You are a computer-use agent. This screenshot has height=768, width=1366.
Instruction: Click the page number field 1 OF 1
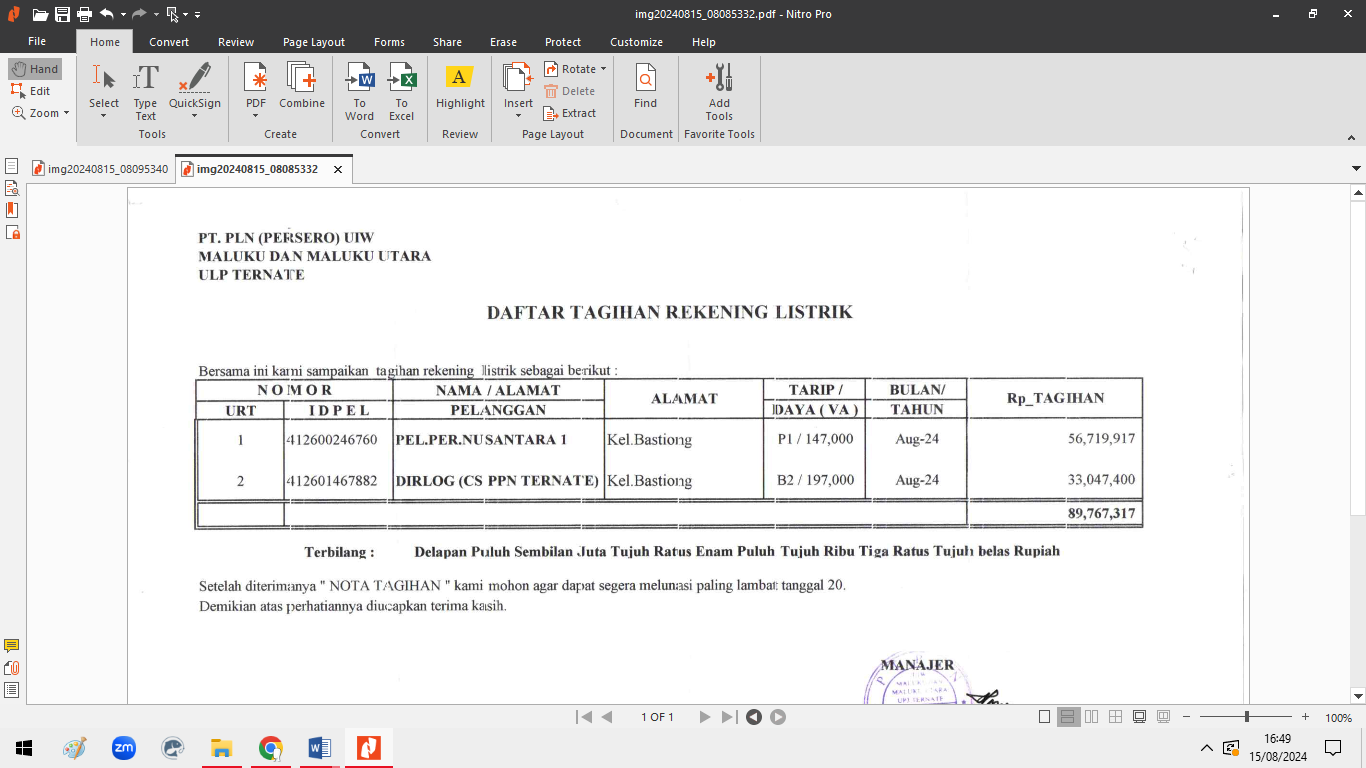click(657, 717)
